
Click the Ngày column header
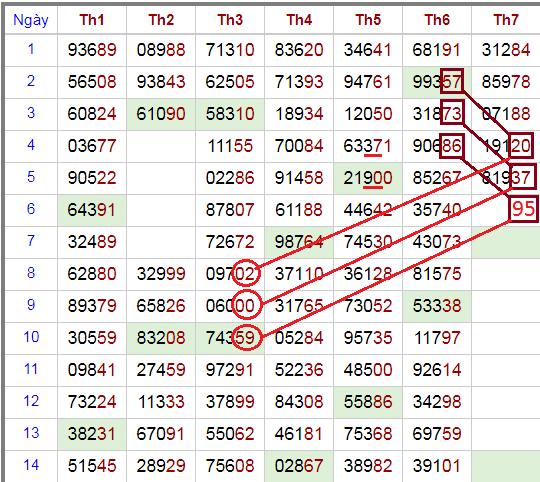pyautogui.click(x=31, y=20)
